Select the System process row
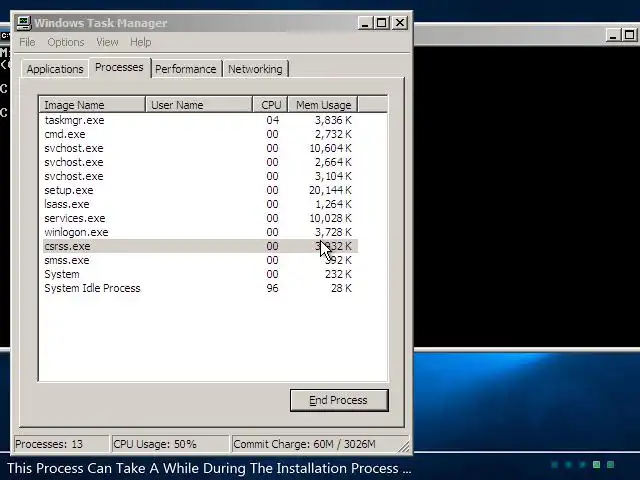The height and width of the screenshot is (480, 640). pos(200,274)
